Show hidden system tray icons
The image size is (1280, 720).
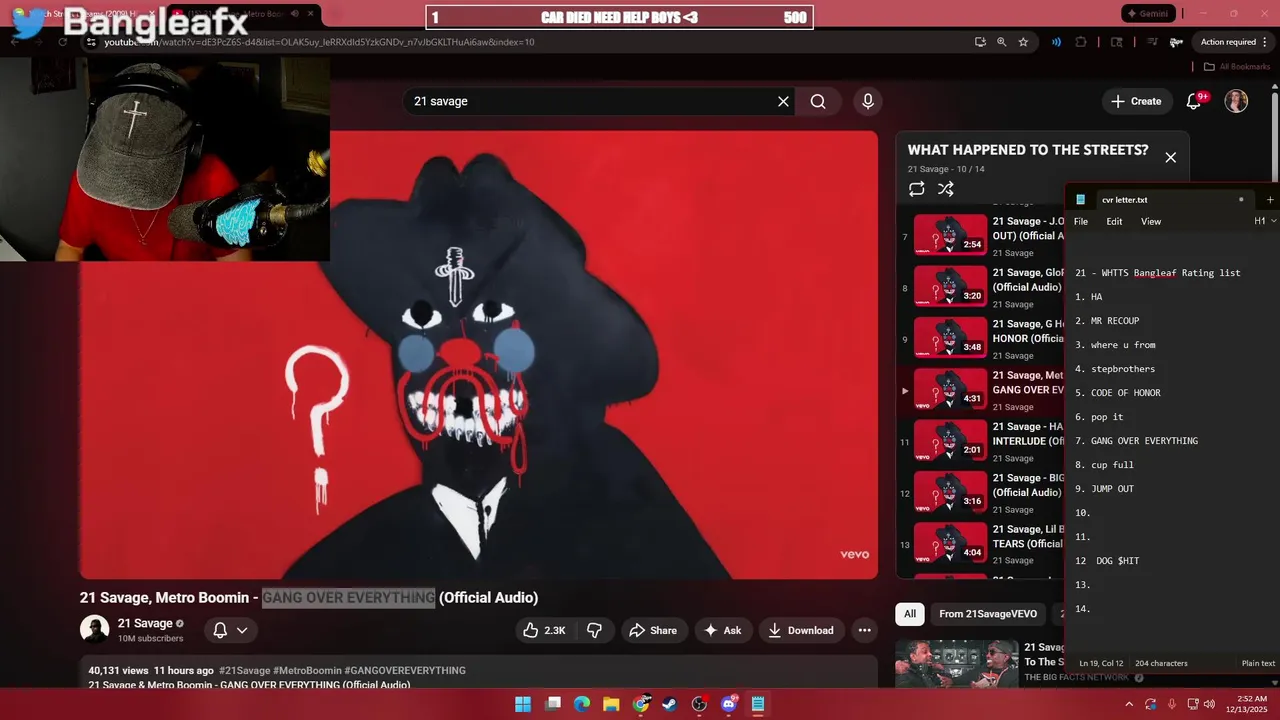pos(1129,704)
